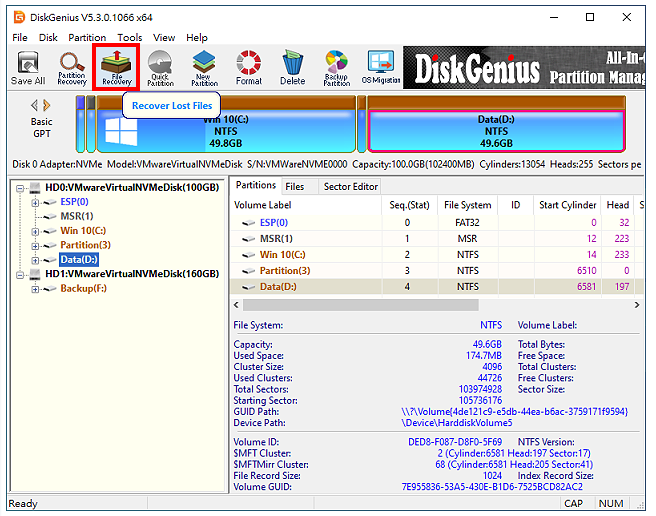Image resolution: width=656 pixels, height=516 pixels.
Task: Go to the previous disk arrow
Action: [34, 105]
